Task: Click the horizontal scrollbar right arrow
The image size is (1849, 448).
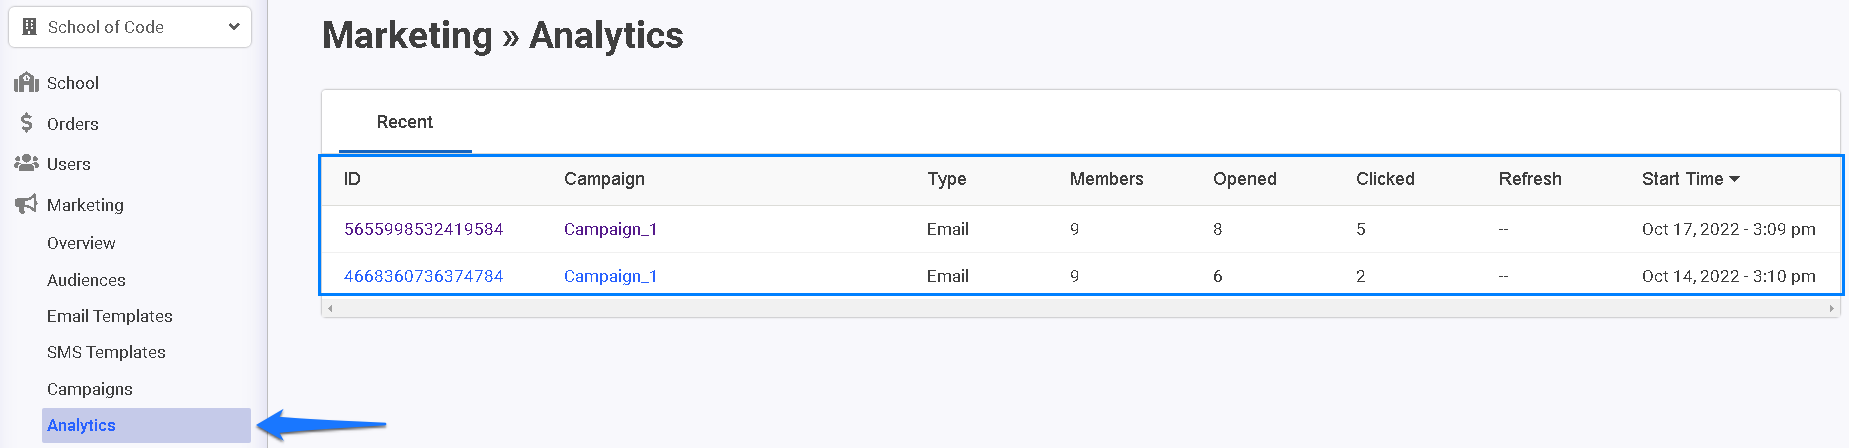Action: coord(1831,308)
